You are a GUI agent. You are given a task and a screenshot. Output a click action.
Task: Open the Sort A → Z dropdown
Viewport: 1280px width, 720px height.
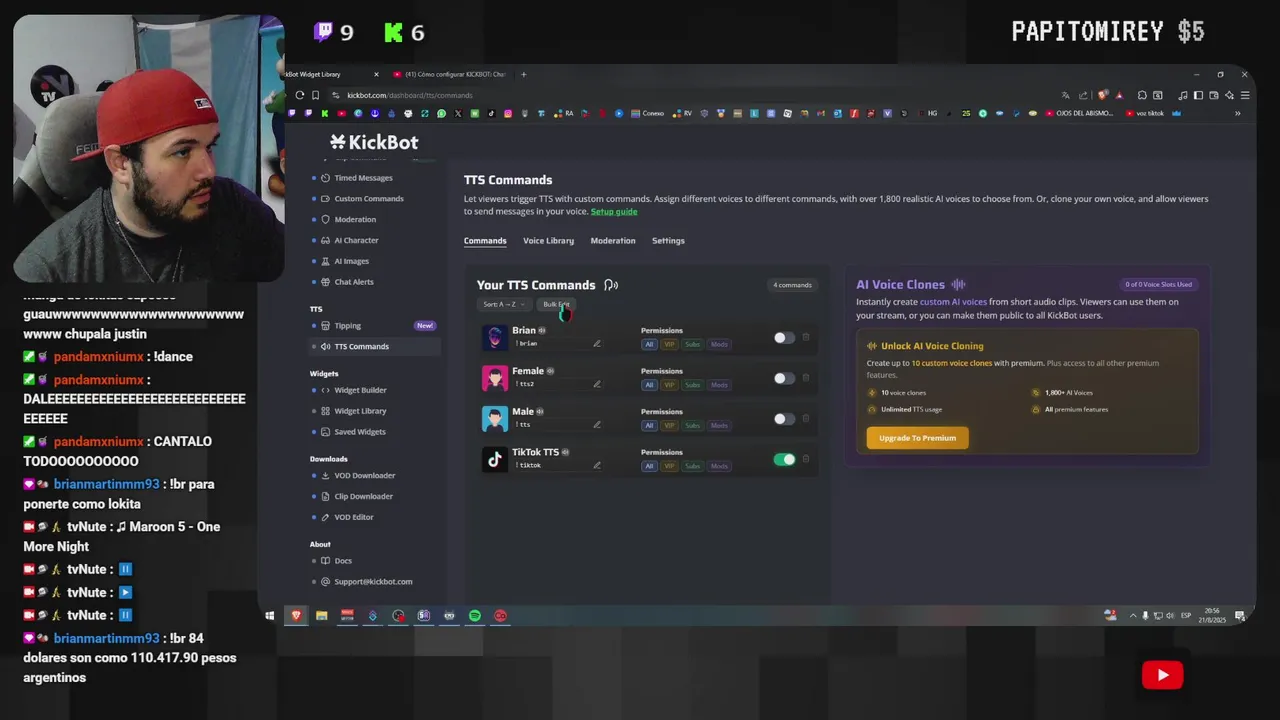click(x=504, y=305)
